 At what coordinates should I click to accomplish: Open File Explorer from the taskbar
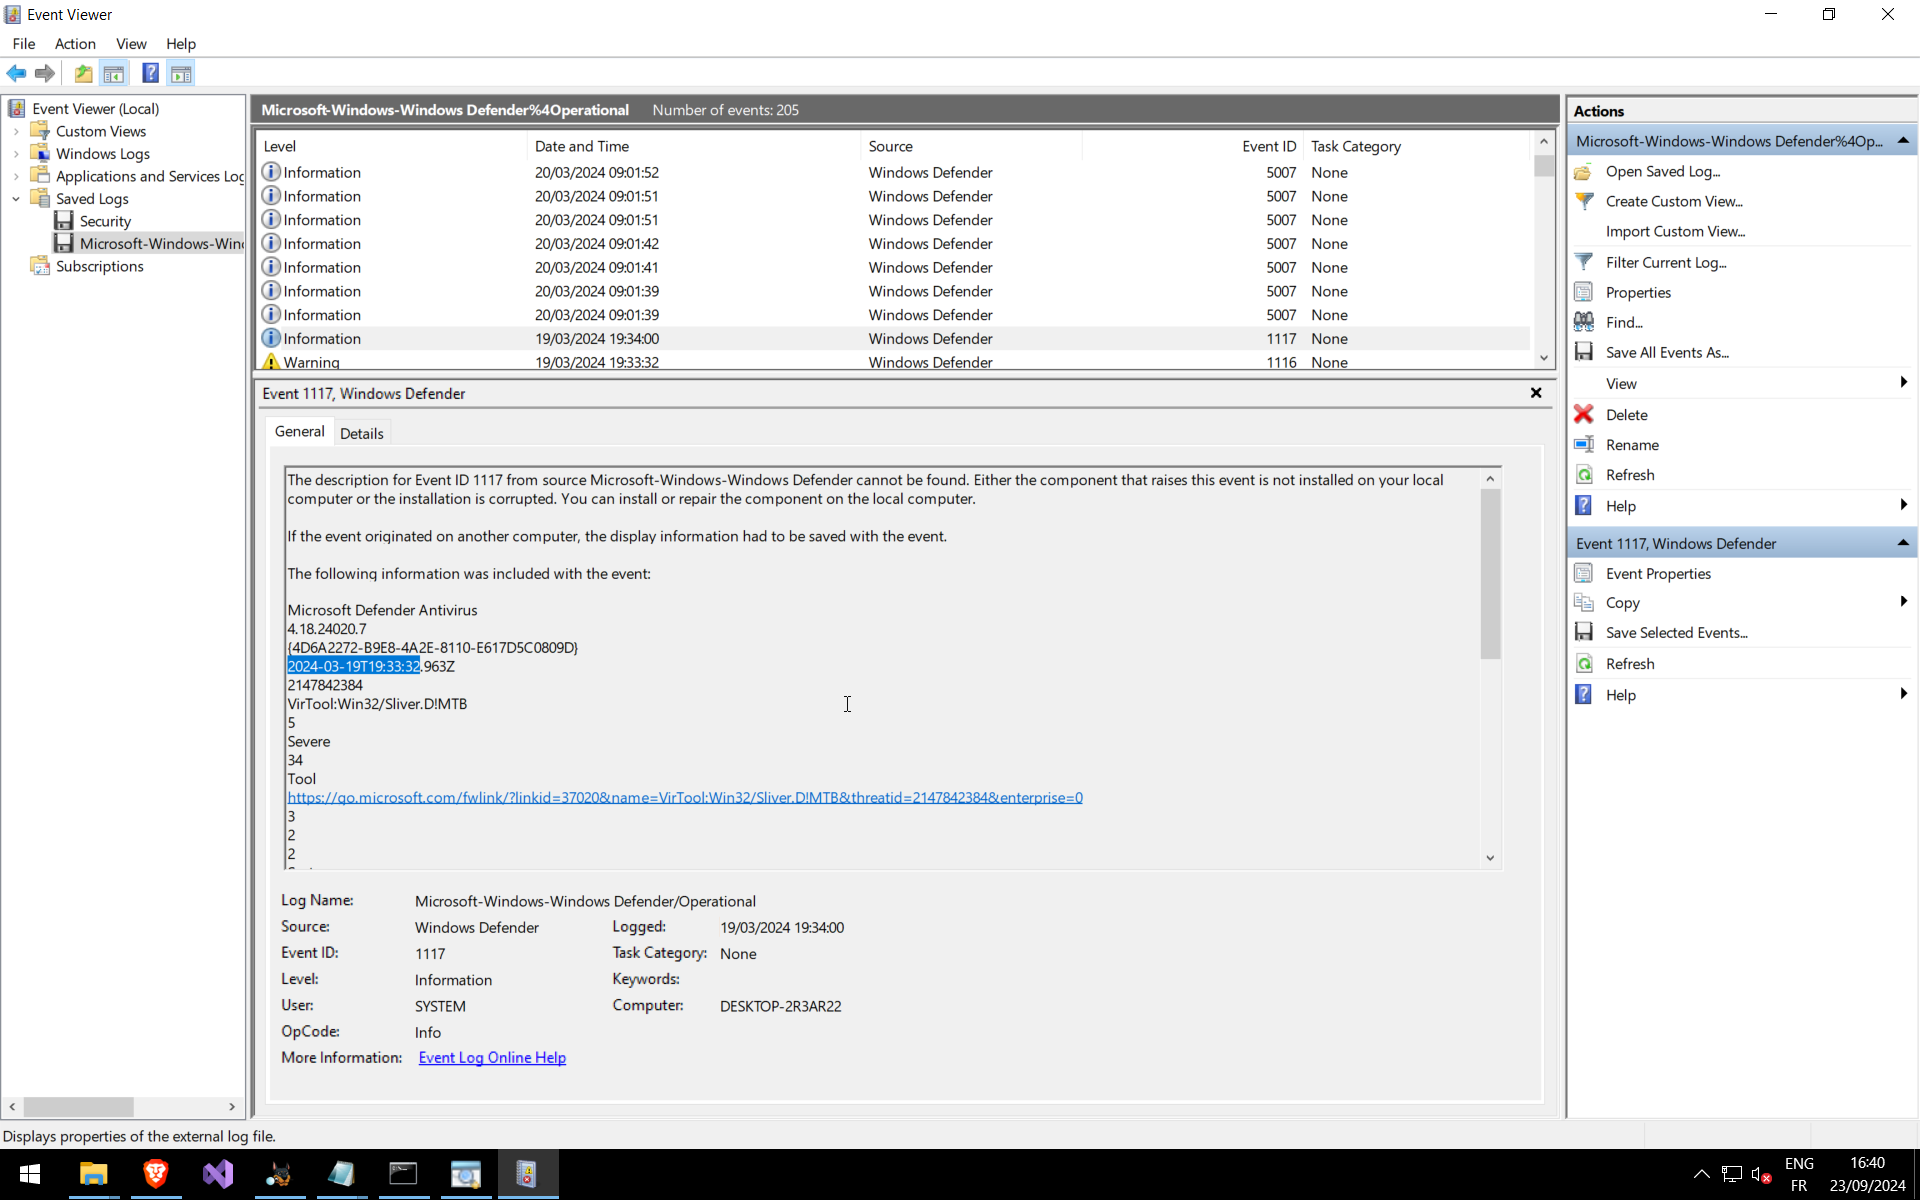(x=93, y=1174)
